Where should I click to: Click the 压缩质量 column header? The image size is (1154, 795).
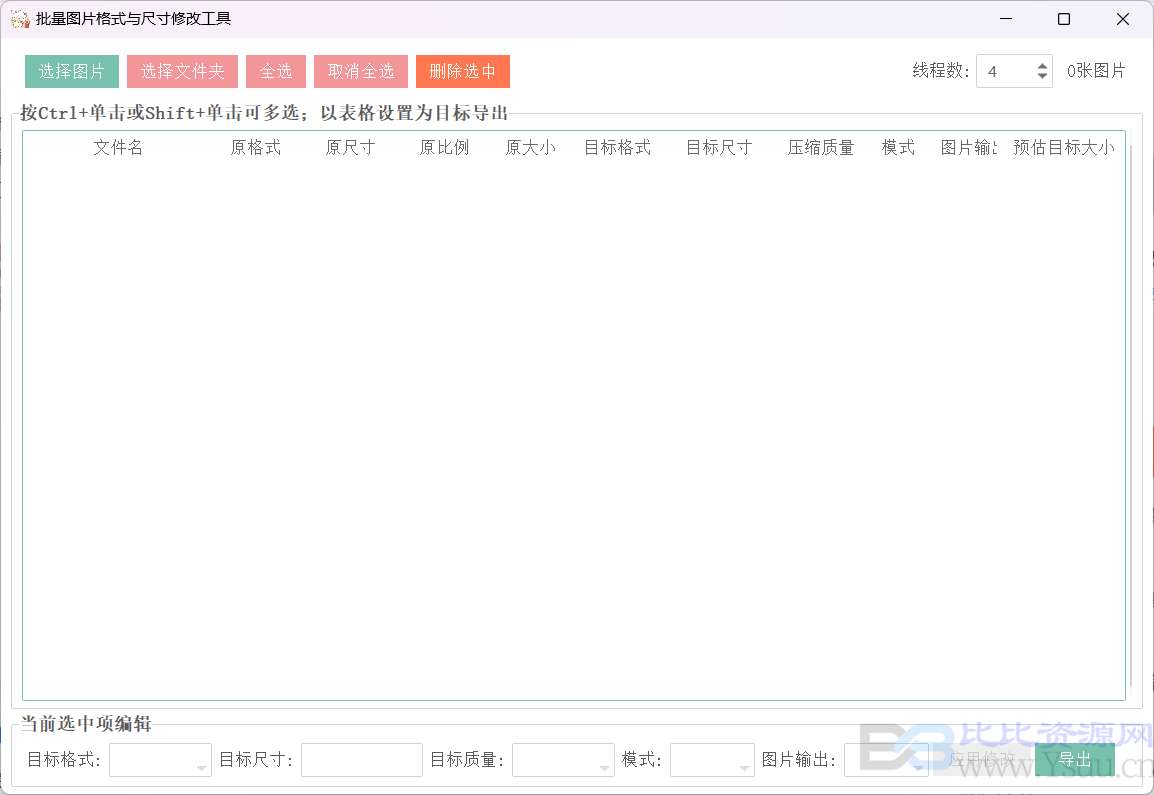point(821,148)
